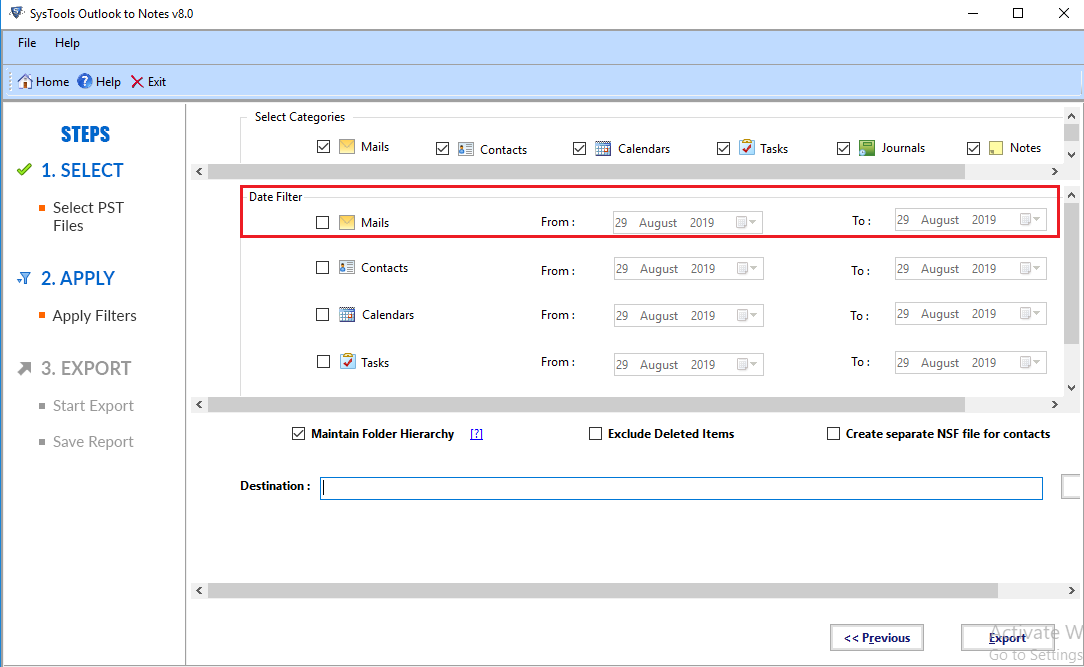Click the funnel icon beside 2. APPLY

coord(24,278)
